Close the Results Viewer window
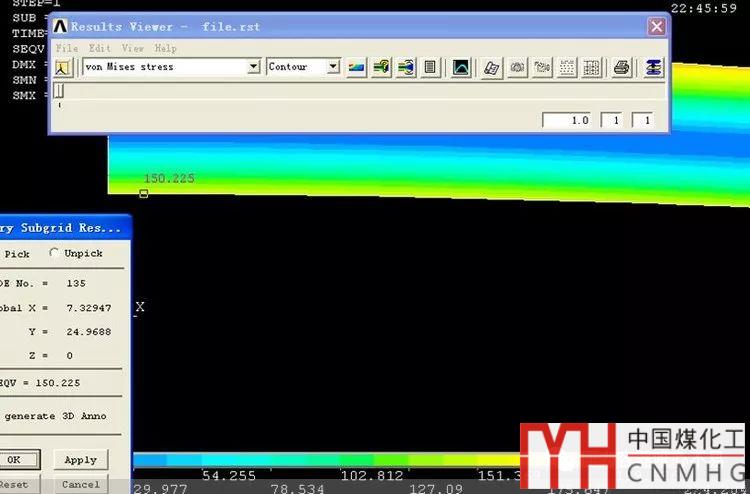Screen dimensions: 750x494 (x=656, y=27)
